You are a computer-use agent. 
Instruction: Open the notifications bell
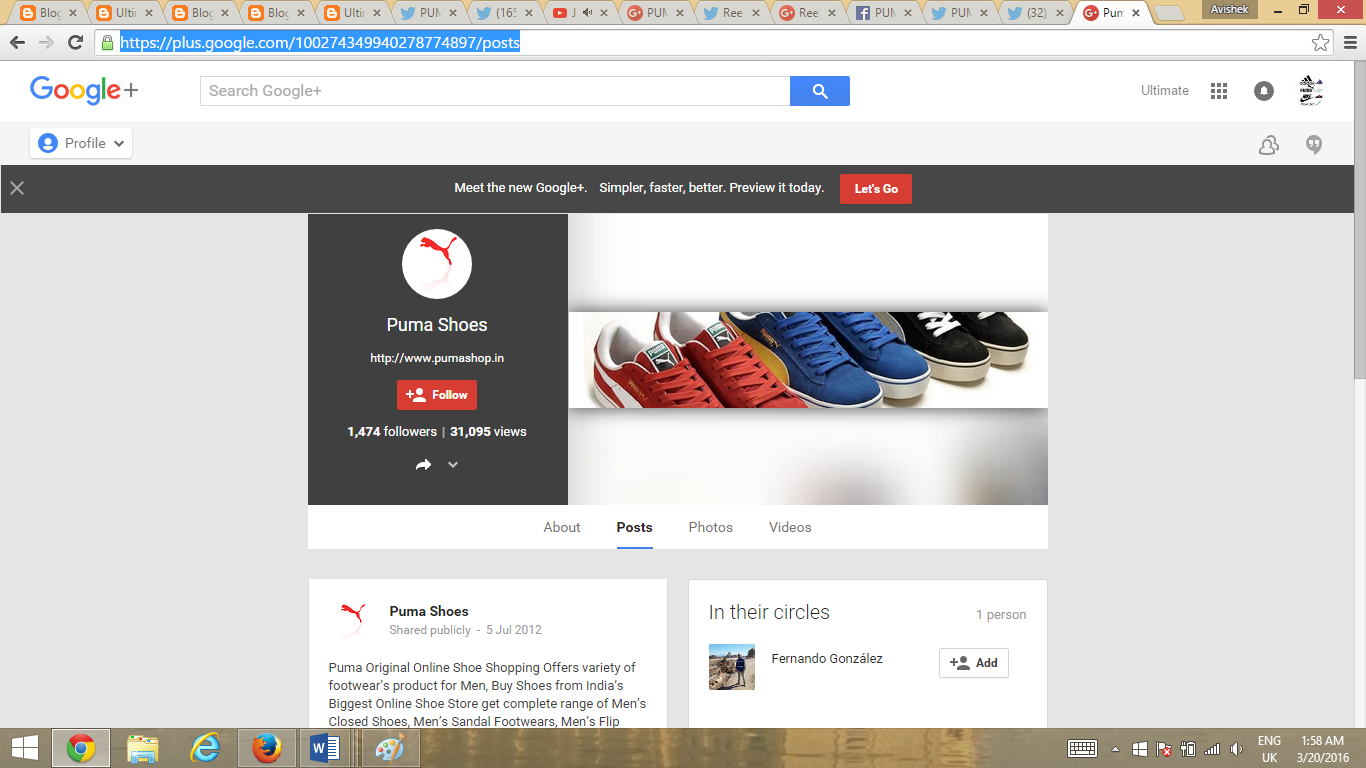tap(1263, 90)
